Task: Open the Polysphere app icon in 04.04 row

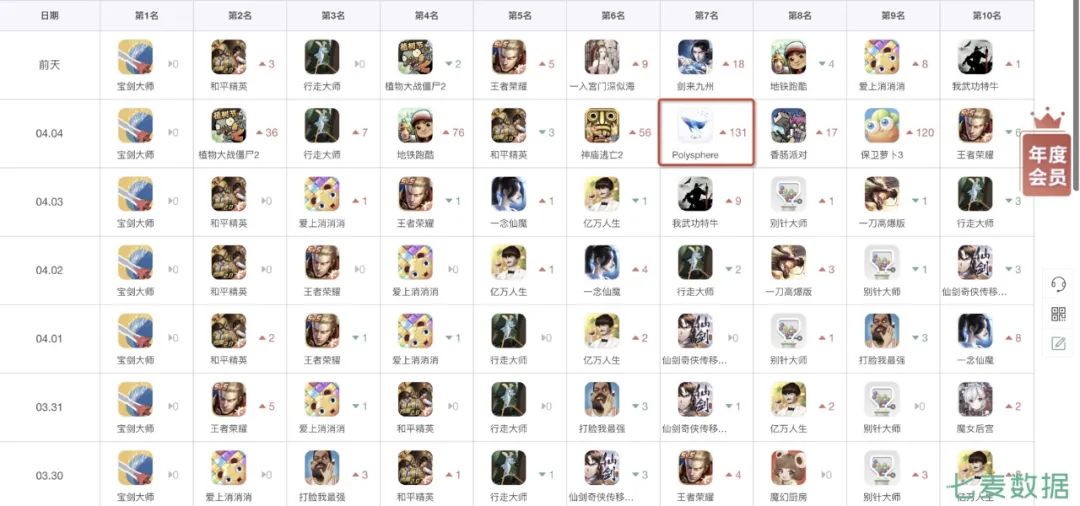Action: (x=695, y=125)
